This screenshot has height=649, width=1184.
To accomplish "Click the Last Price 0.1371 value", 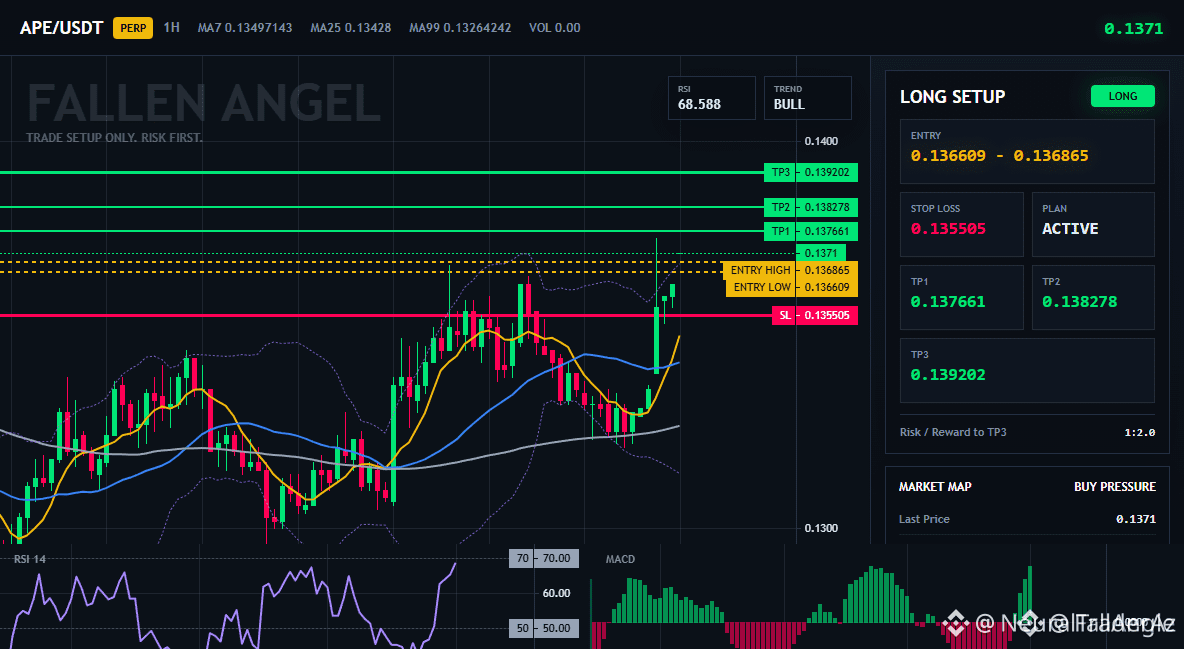I will (x=1136, y=519).
